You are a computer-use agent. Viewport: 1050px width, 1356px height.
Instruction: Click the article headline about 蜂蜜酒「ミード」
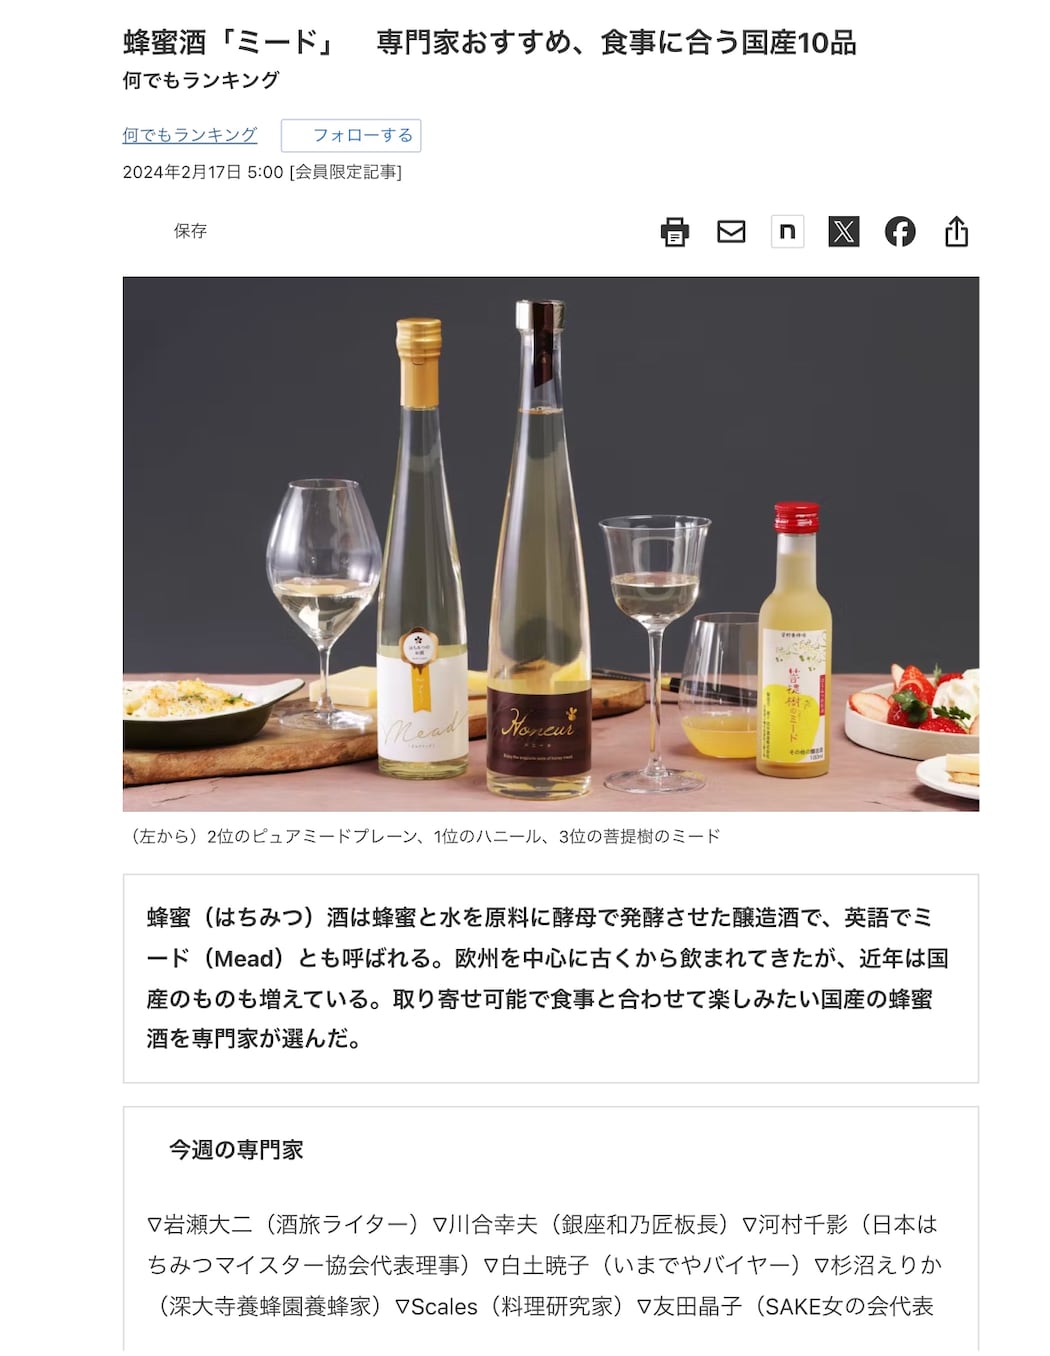(490, 42)
